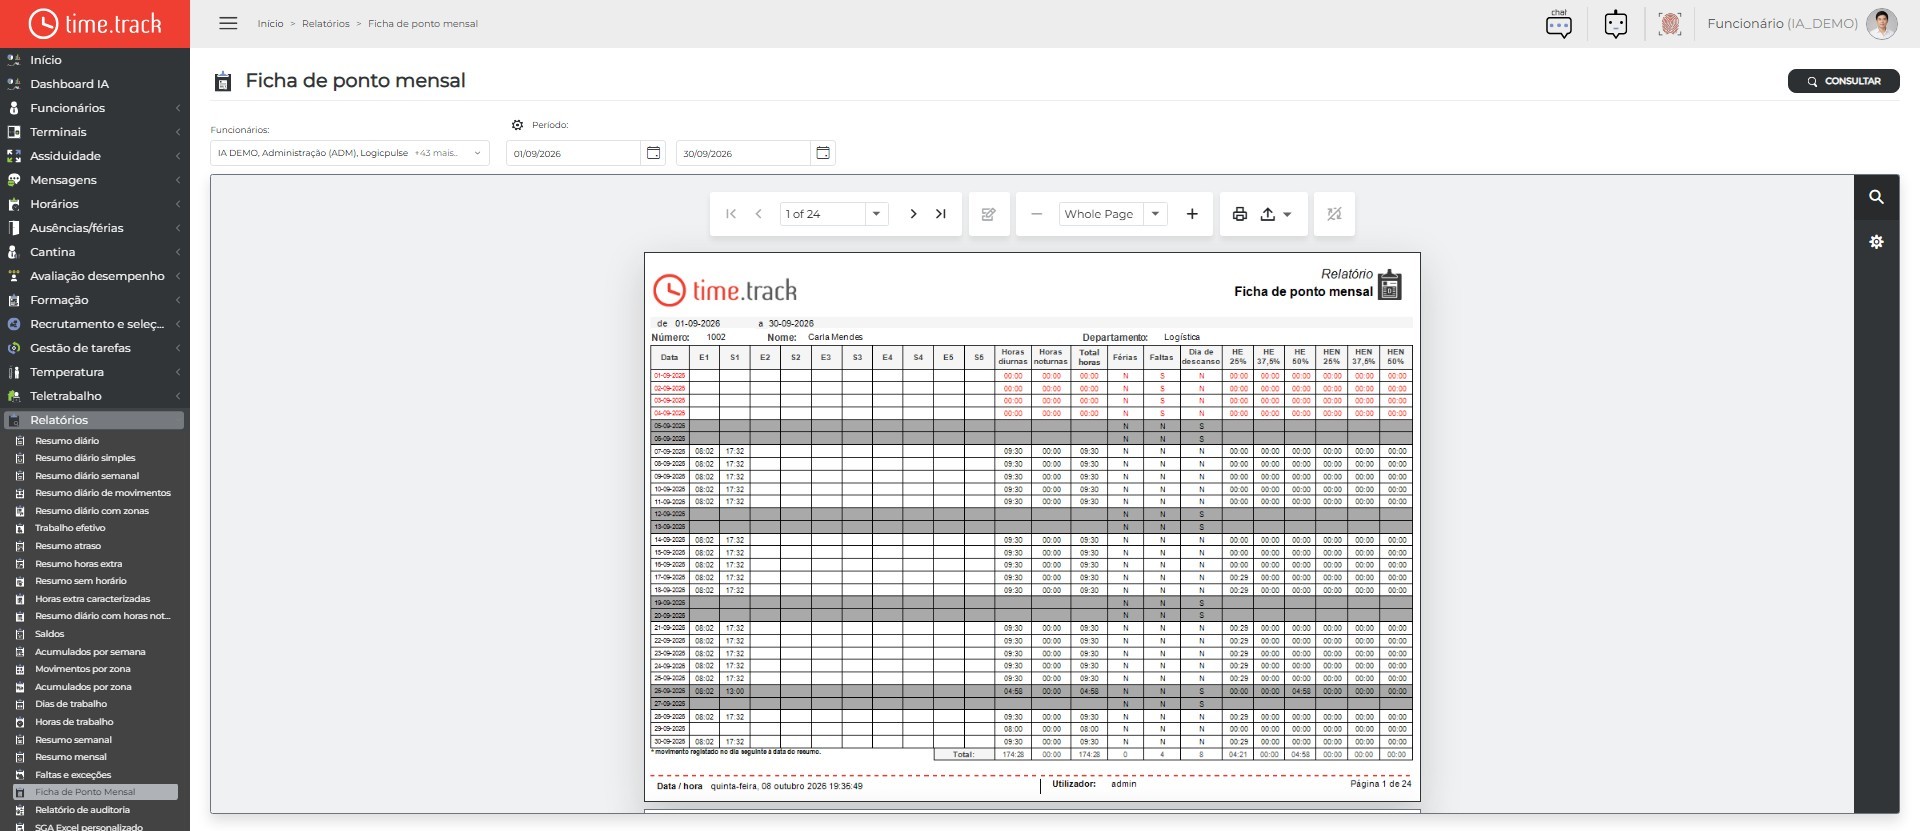Expand the Funcionários sidebar menu
1920x831 pixels.
pos(95,108)
